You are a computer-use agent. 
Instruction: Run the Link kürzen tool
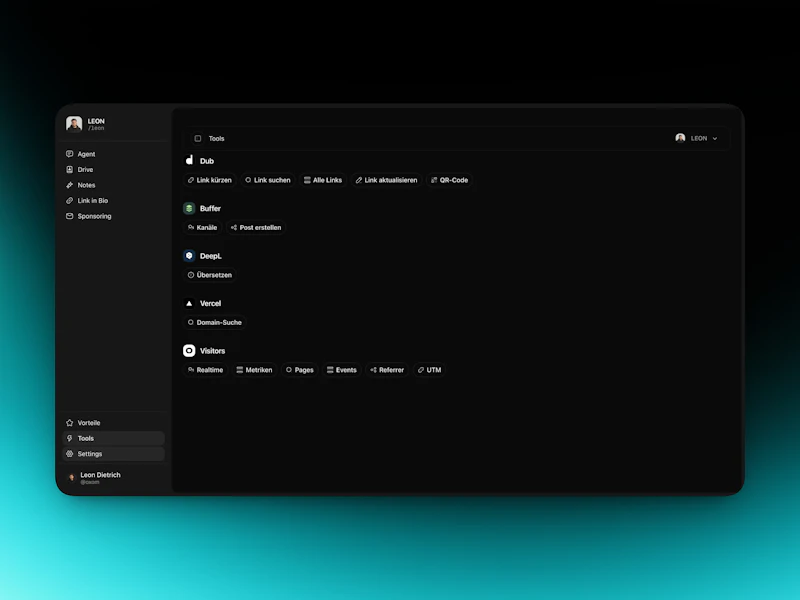[210, 180]
